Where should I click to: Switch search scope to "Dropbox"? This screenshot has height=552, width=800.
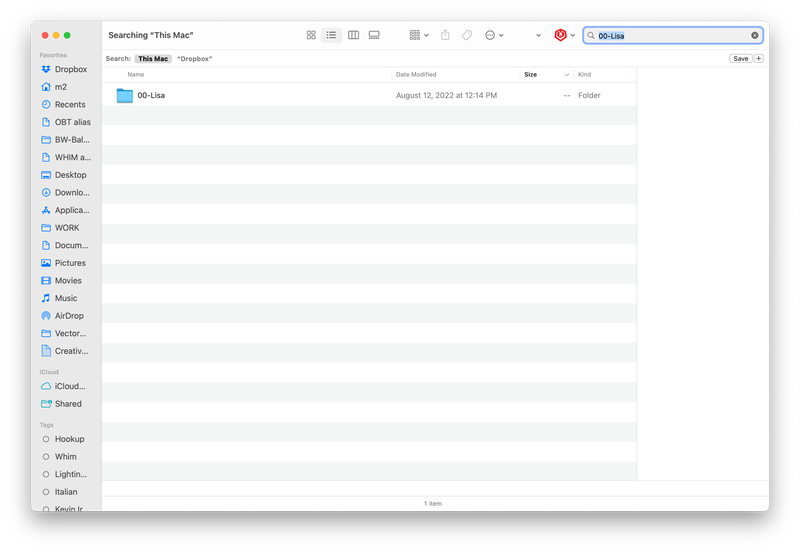194,59
